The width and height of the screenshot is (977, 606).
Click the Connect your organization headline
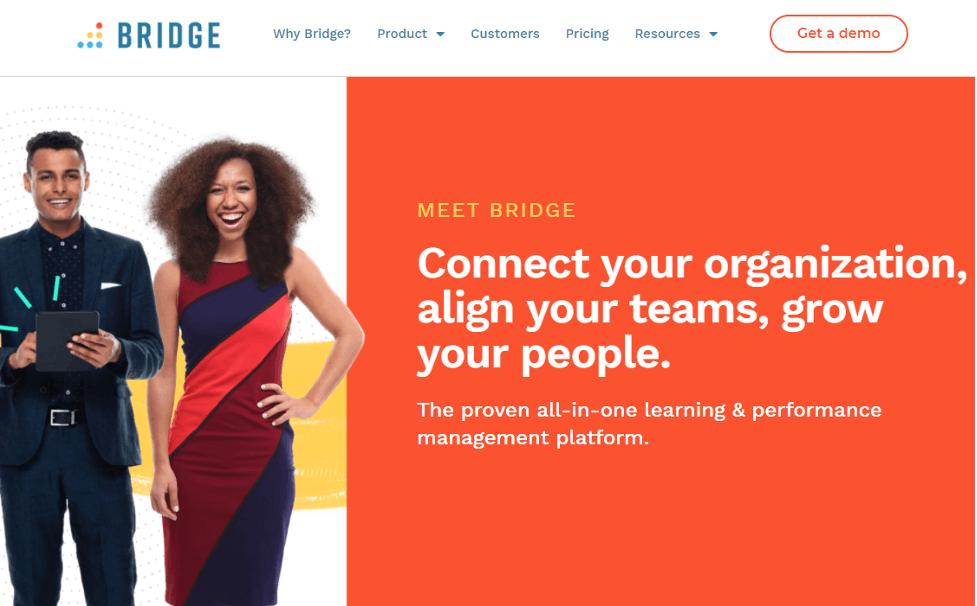click(692, 309)
